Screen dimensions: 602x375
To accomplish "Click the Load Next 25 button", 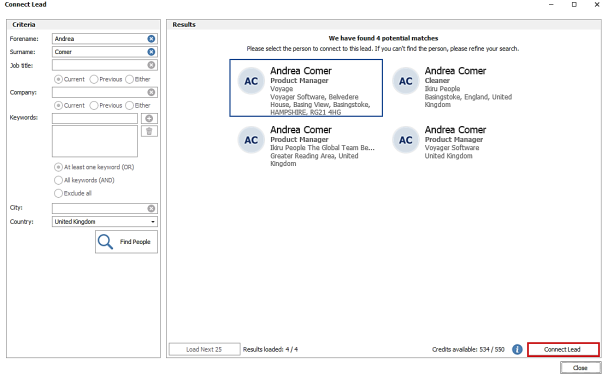I will coord(205,350).
